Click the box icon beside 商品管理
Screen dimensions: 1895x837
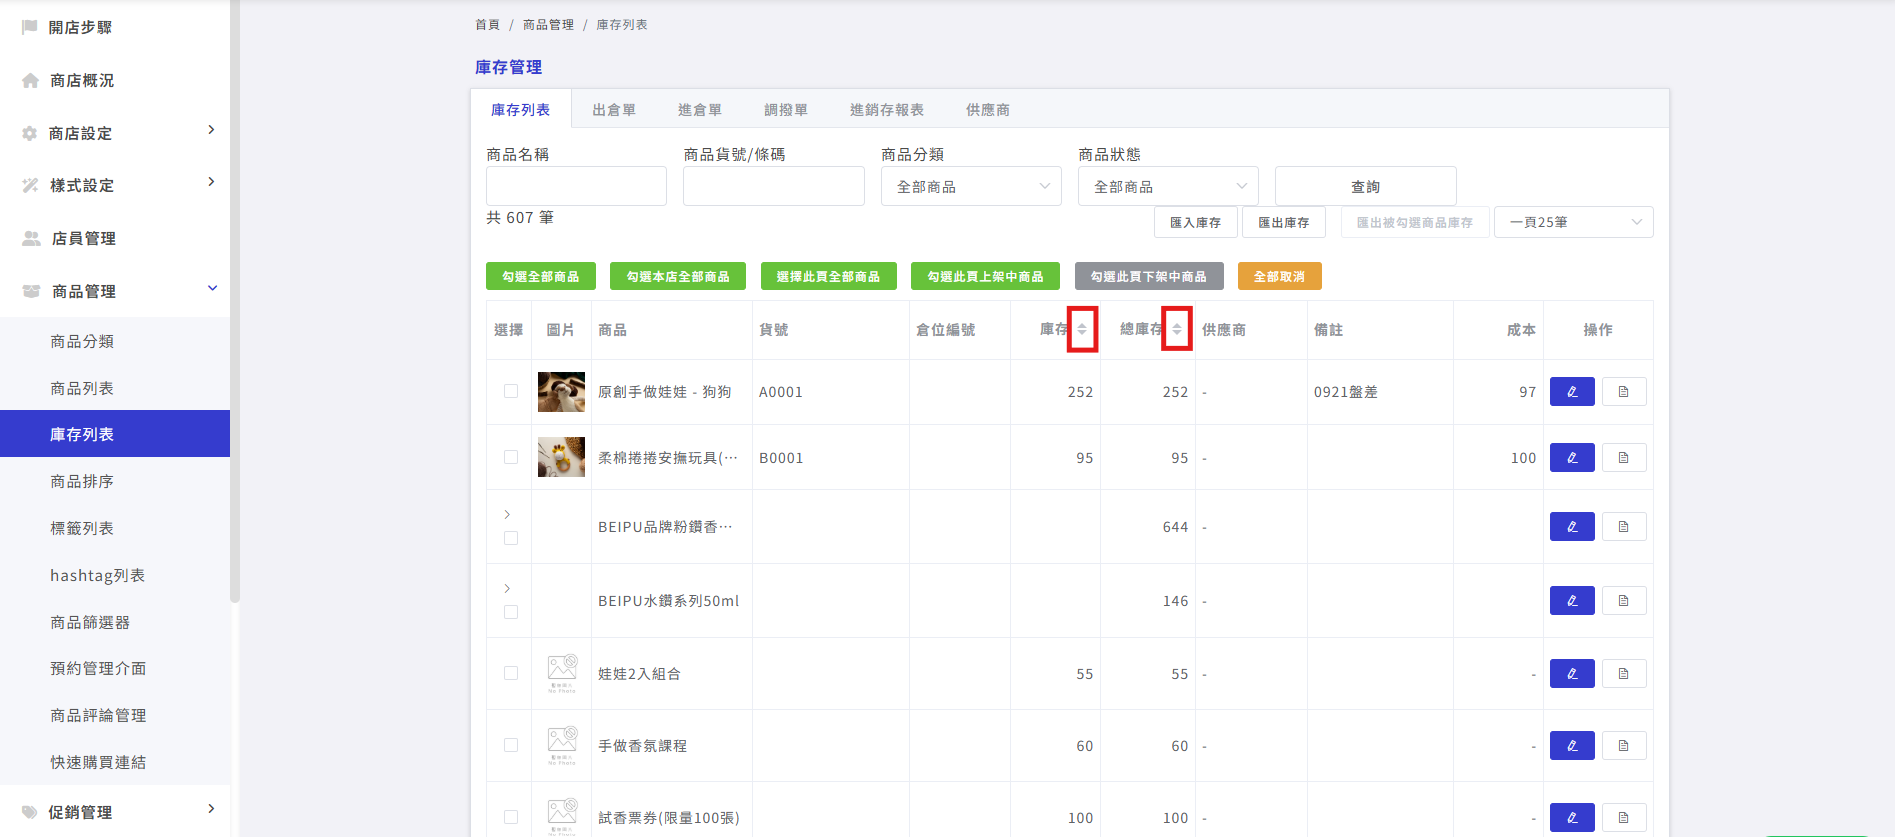click(x=32, y=291)
